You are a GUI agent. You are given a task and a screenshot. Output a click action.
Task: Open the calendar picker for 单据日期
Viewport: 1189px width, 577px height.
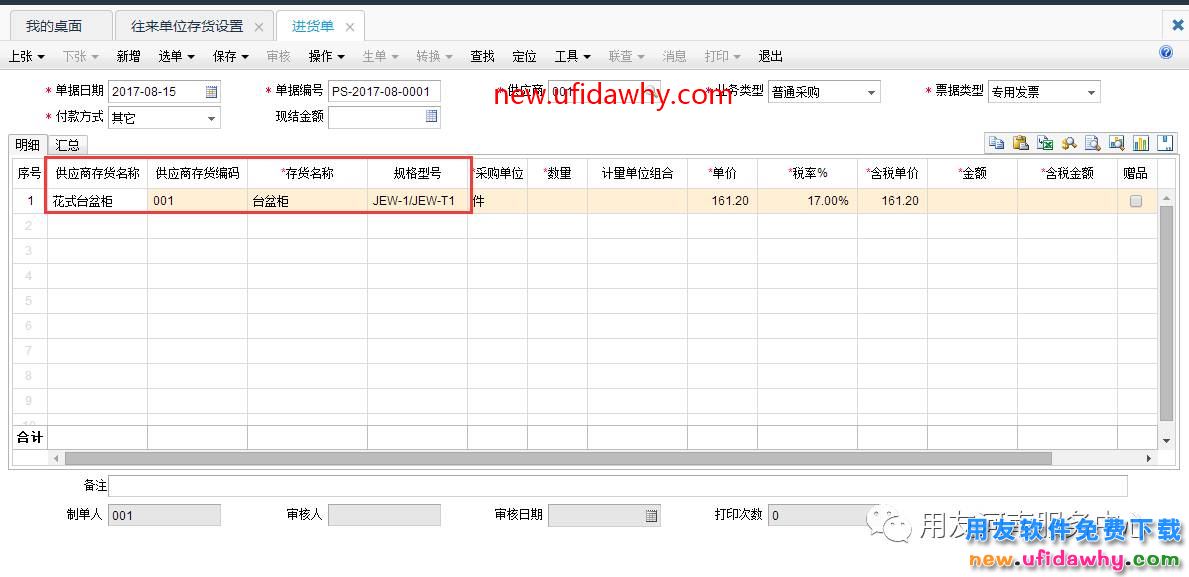pos(212,92)
